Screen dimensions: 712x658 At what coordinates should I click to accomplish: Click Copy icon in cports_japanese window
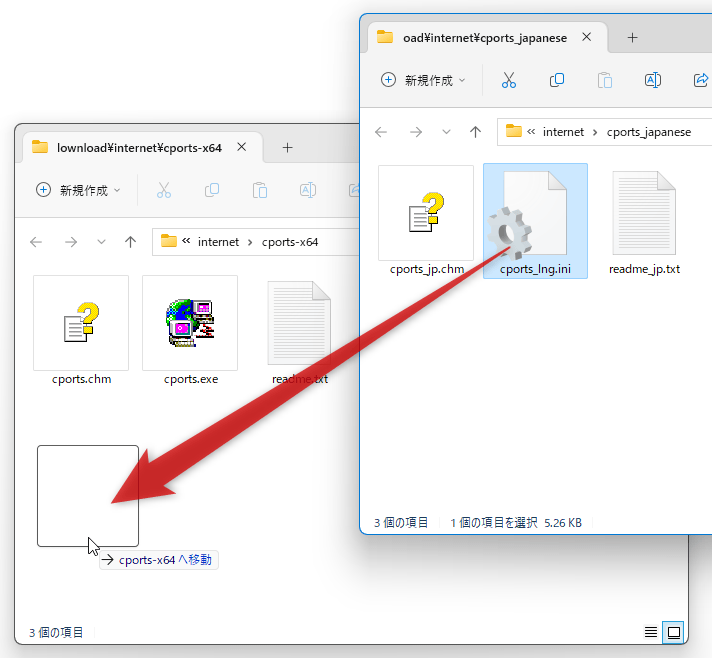coord(557,80)
